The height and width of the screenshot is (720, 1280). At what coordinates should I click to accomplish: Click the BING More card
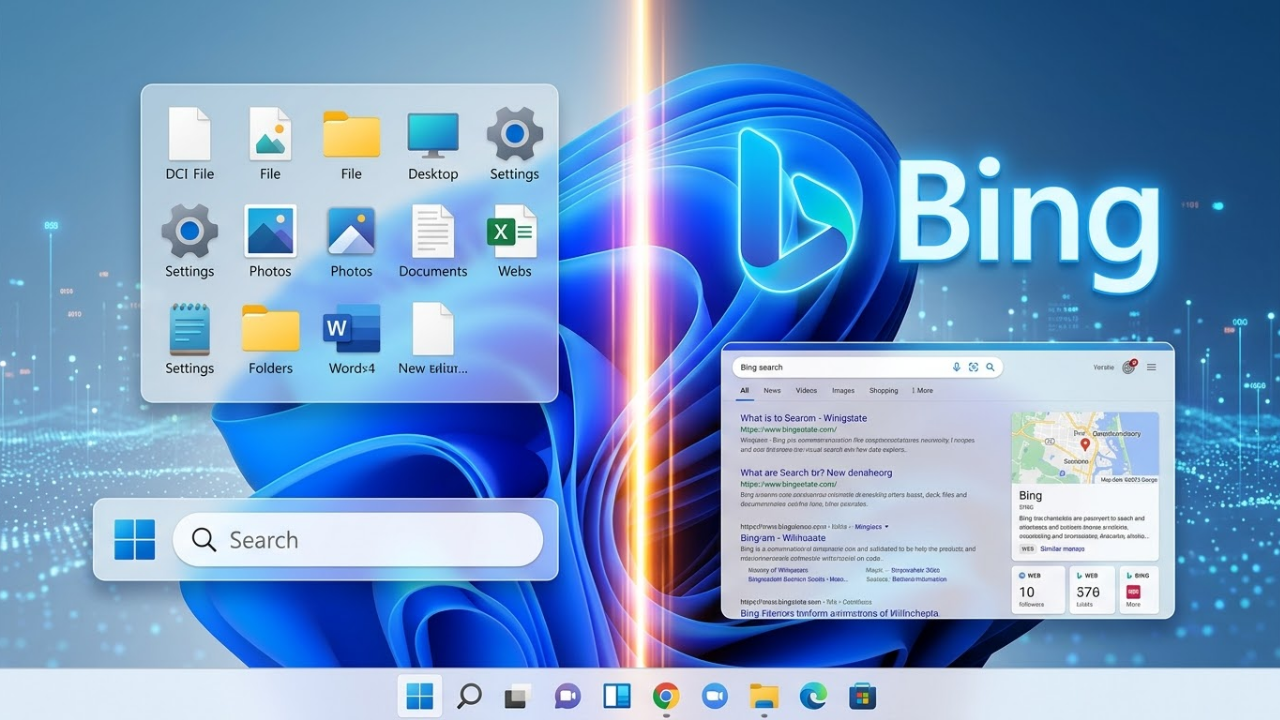click(1140, 590)
